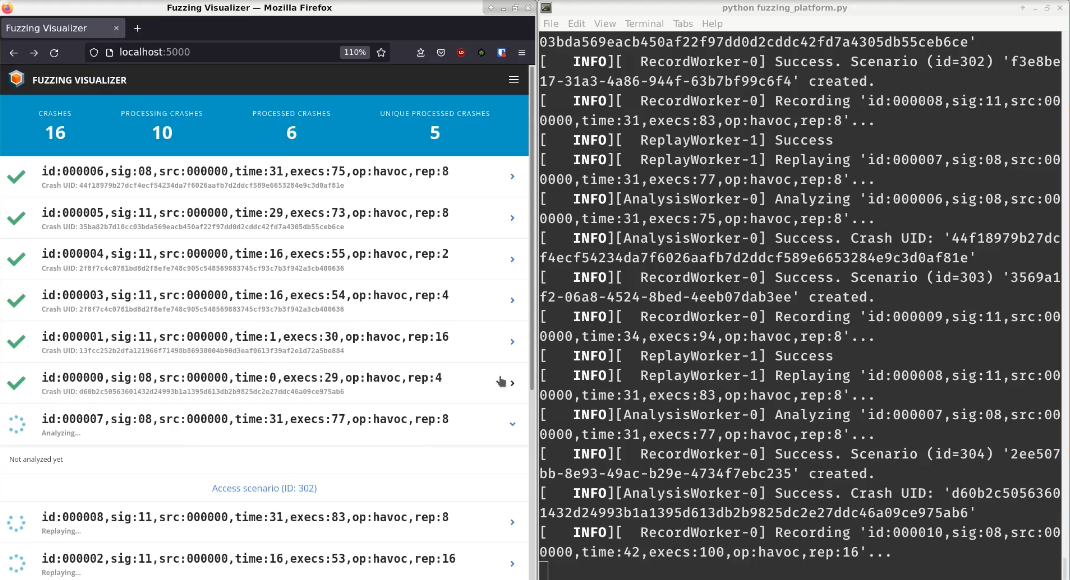Click the Crashes count 16
Viewport: 1070px width, 580px height.
(55, 132)
